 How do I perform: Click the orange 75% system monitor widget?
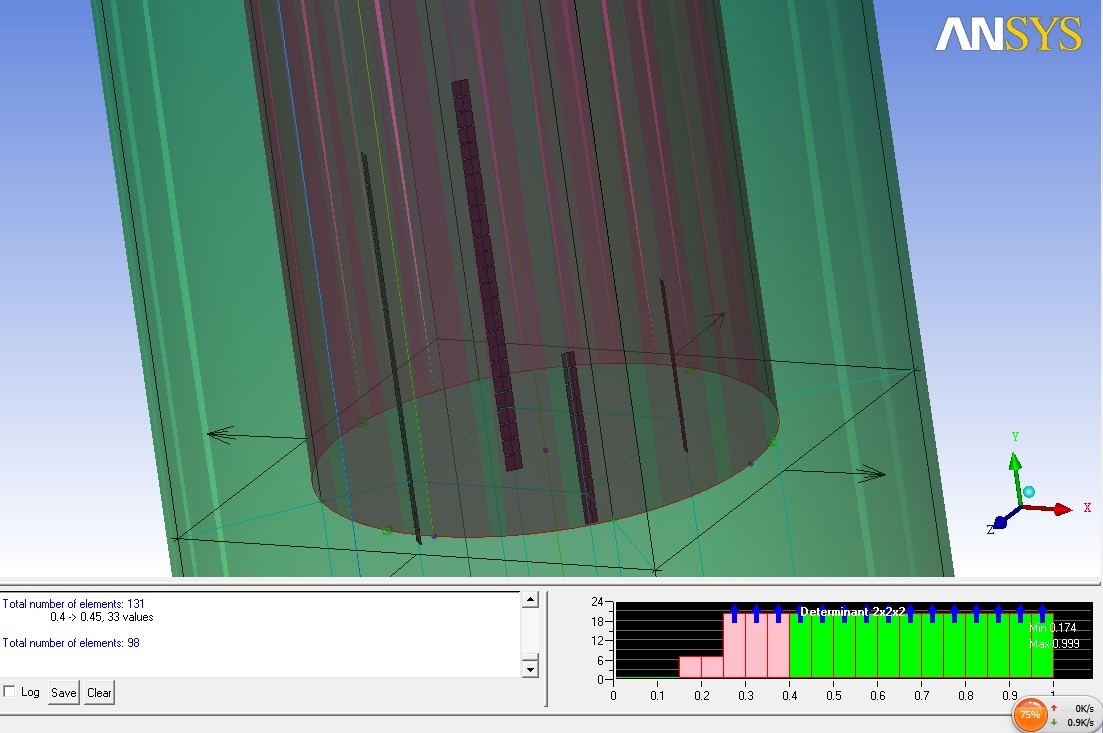coord(1030,714)
